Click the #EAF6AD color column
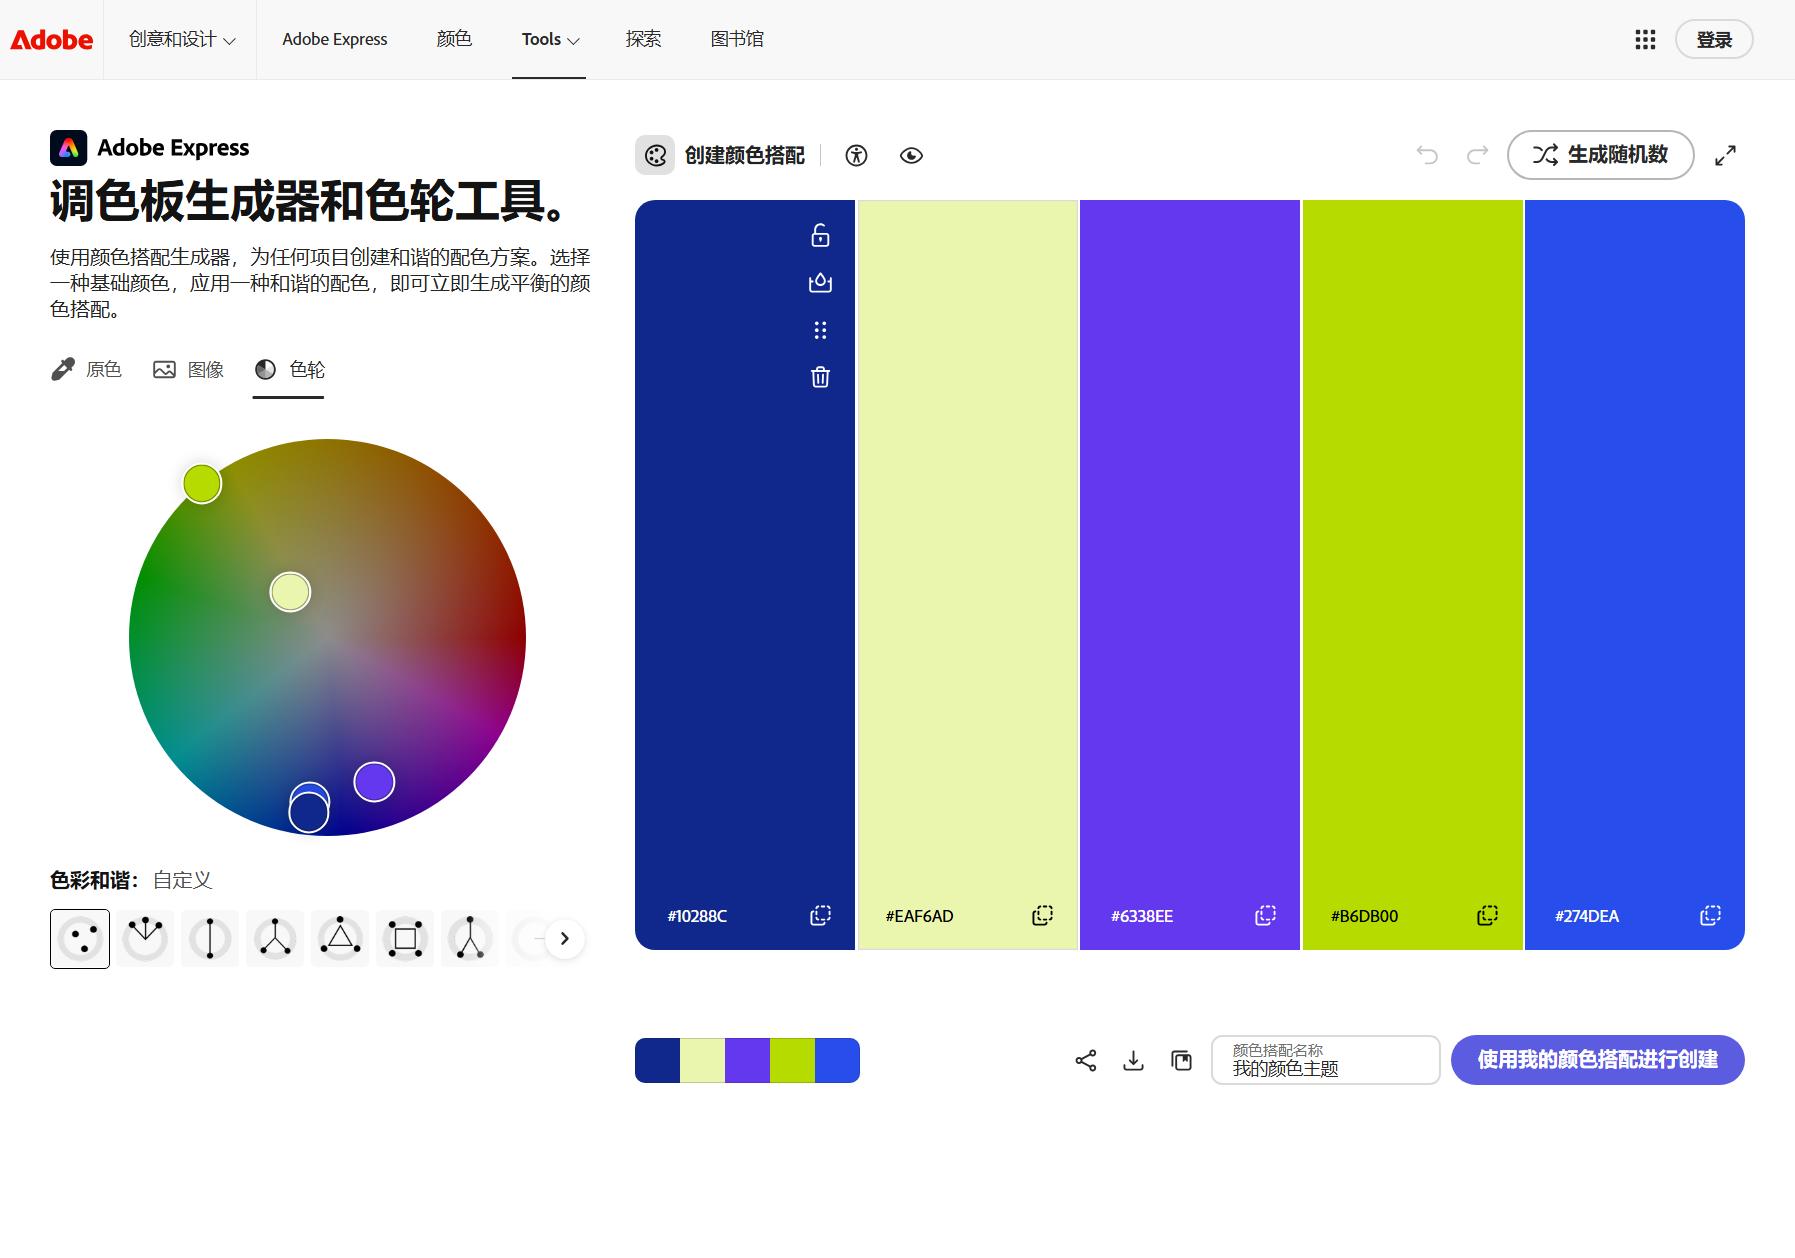Viewport: 1795px width, 1258px height. [x=967, y=575]
